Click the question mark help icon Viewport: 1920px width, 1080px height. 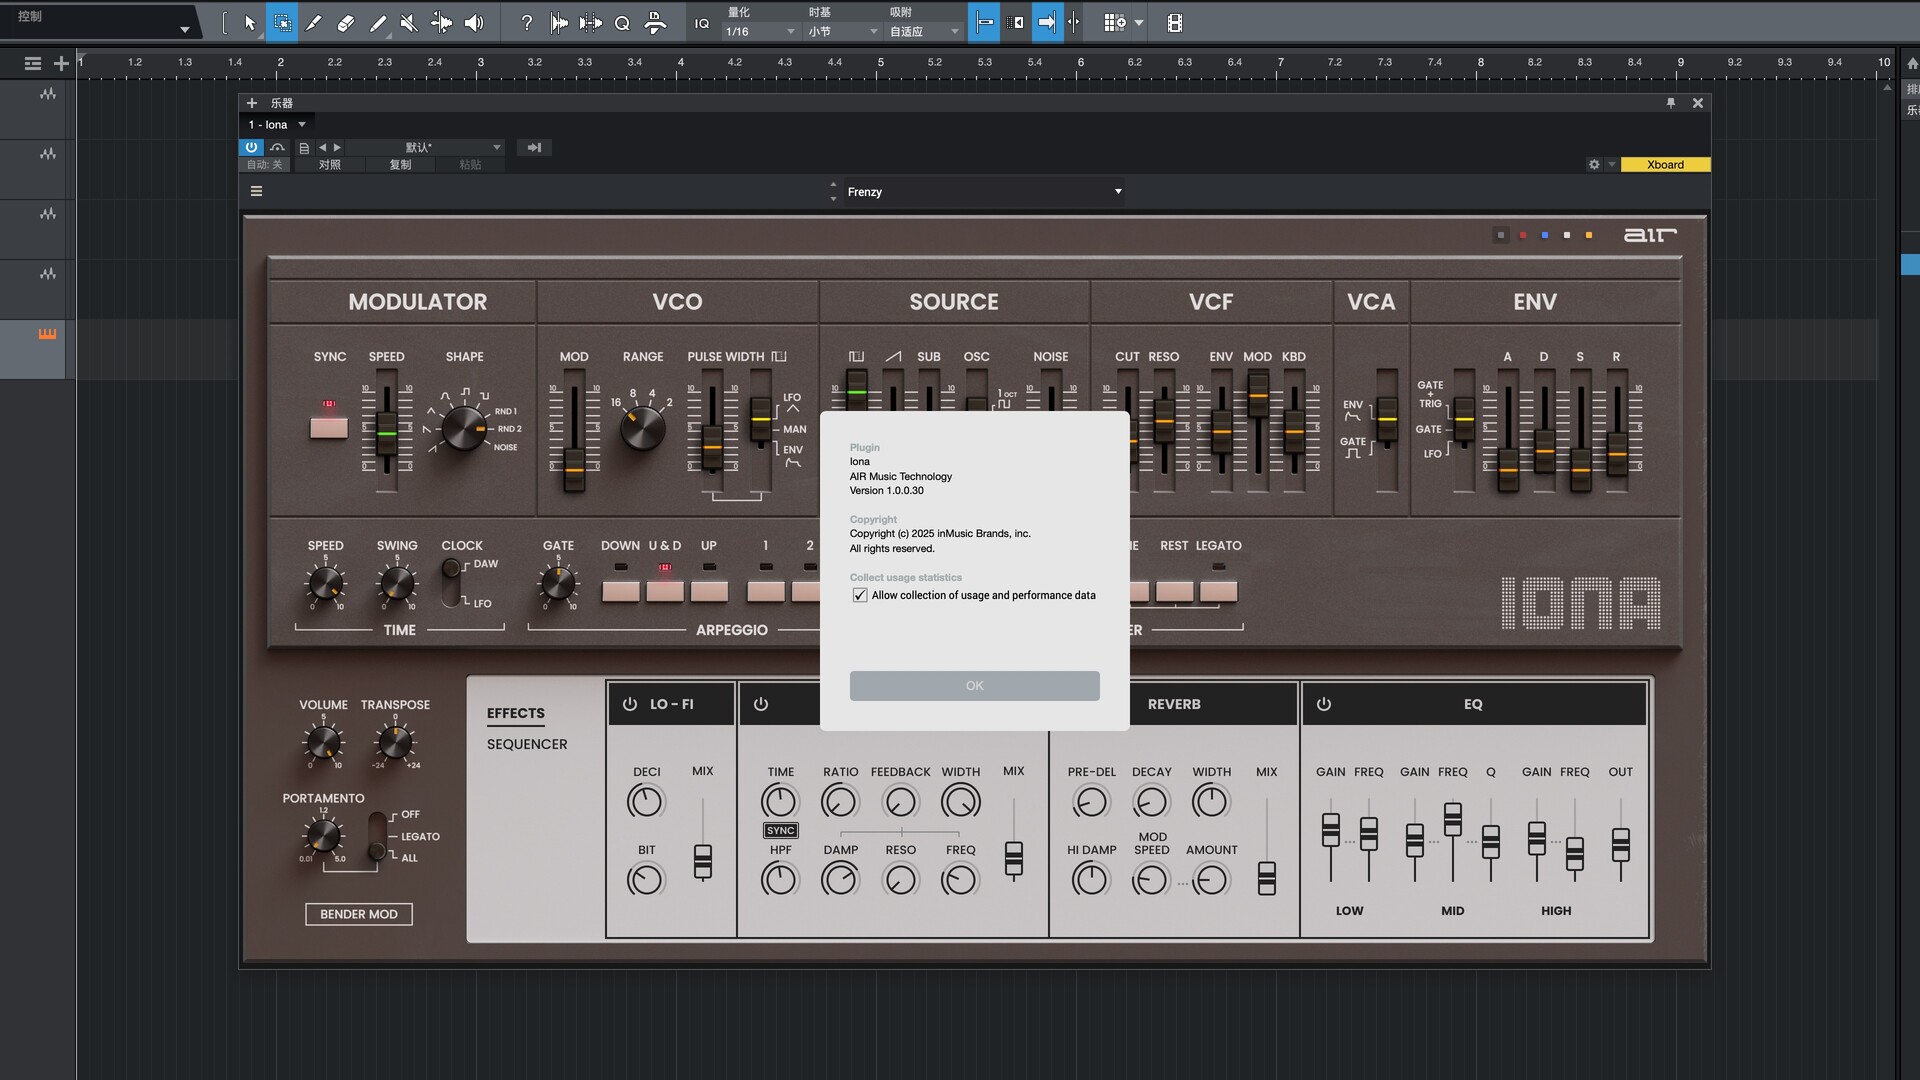(527, 22)
